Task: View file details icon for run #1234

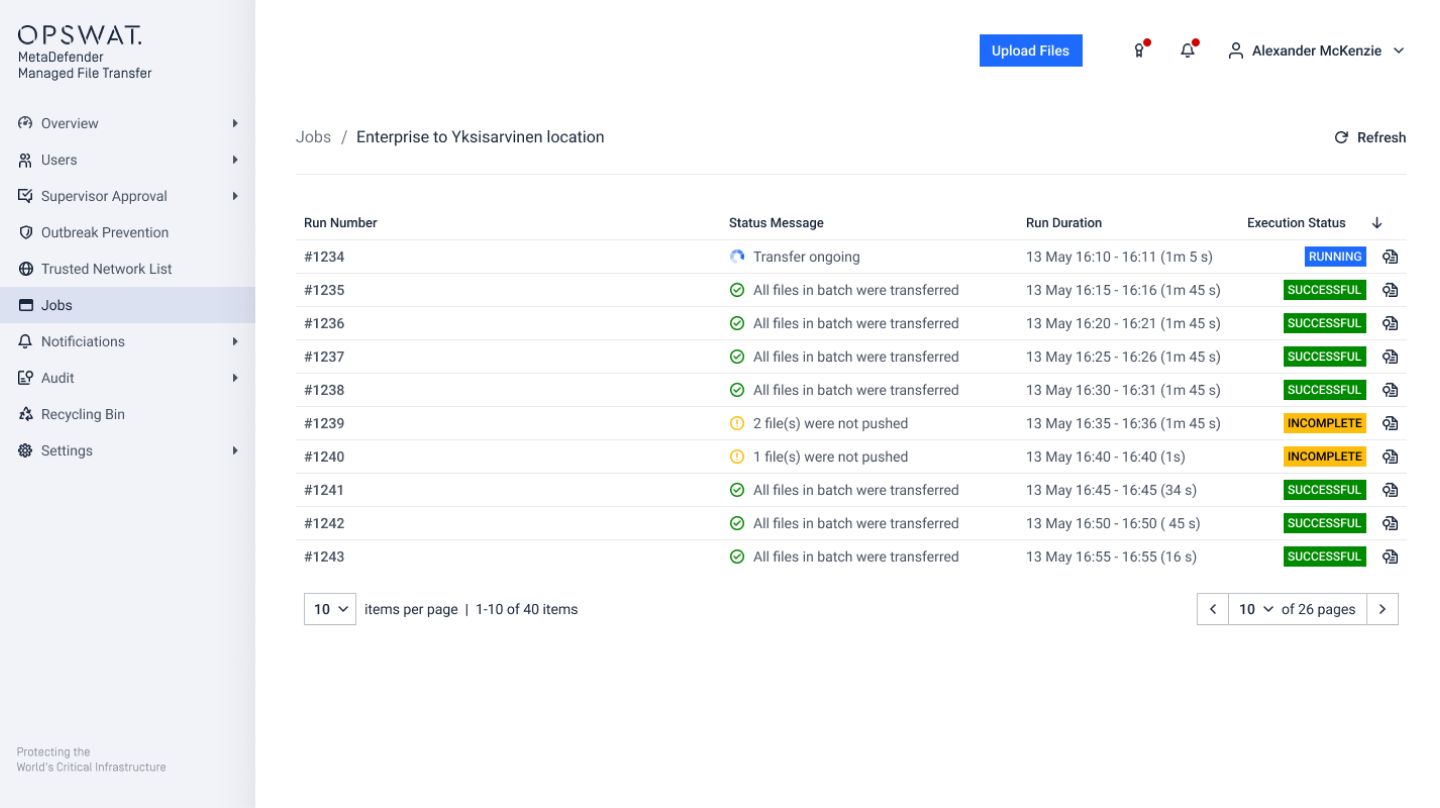Action: pos(1390,257)
